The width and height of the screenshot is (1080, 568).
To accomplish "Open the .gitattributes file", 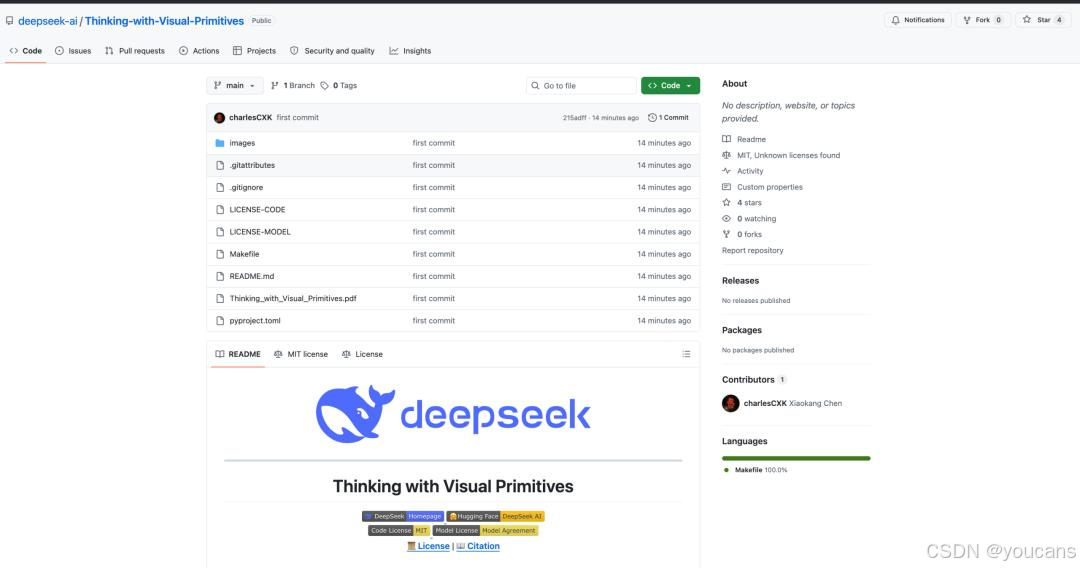I will [252, 165].
